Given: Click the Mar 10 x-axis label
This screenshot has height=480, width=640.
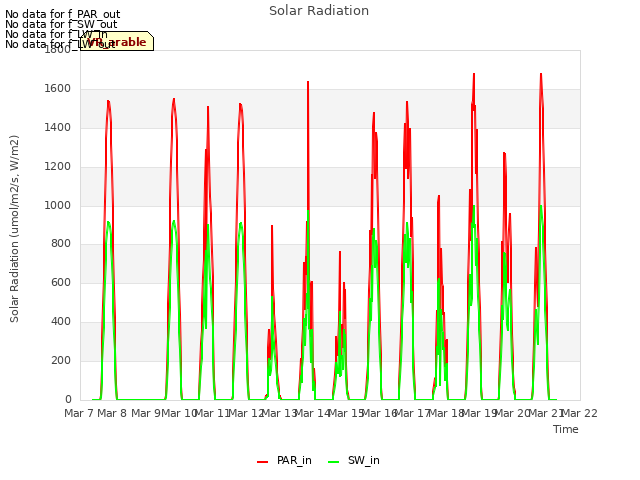Looking at the screenshot, I should (x=179, y=413).
